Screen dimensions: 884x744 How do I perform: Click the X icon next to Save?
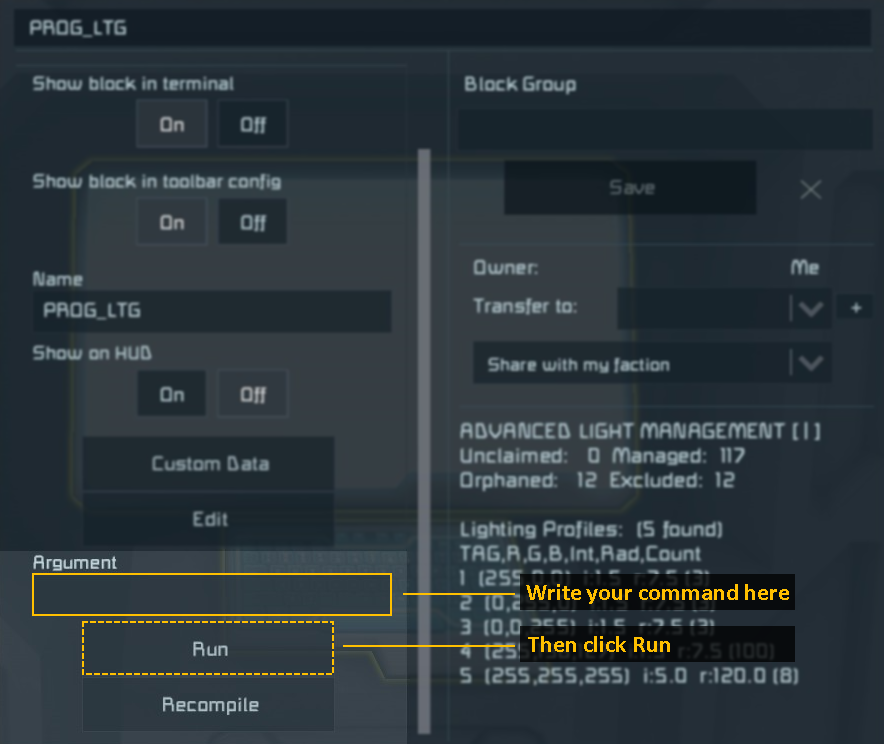[x=810, y=189]
